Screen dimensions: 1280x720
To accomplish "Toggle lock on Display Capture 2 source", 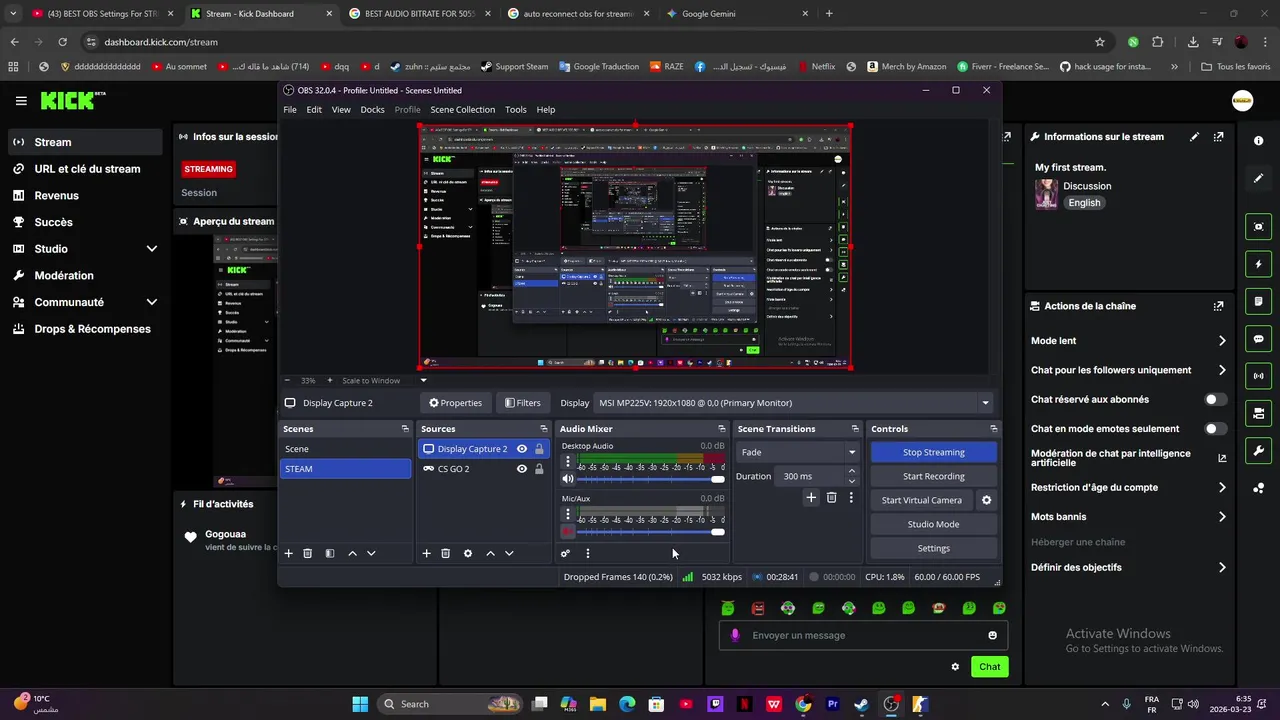I will click(539, 449).
